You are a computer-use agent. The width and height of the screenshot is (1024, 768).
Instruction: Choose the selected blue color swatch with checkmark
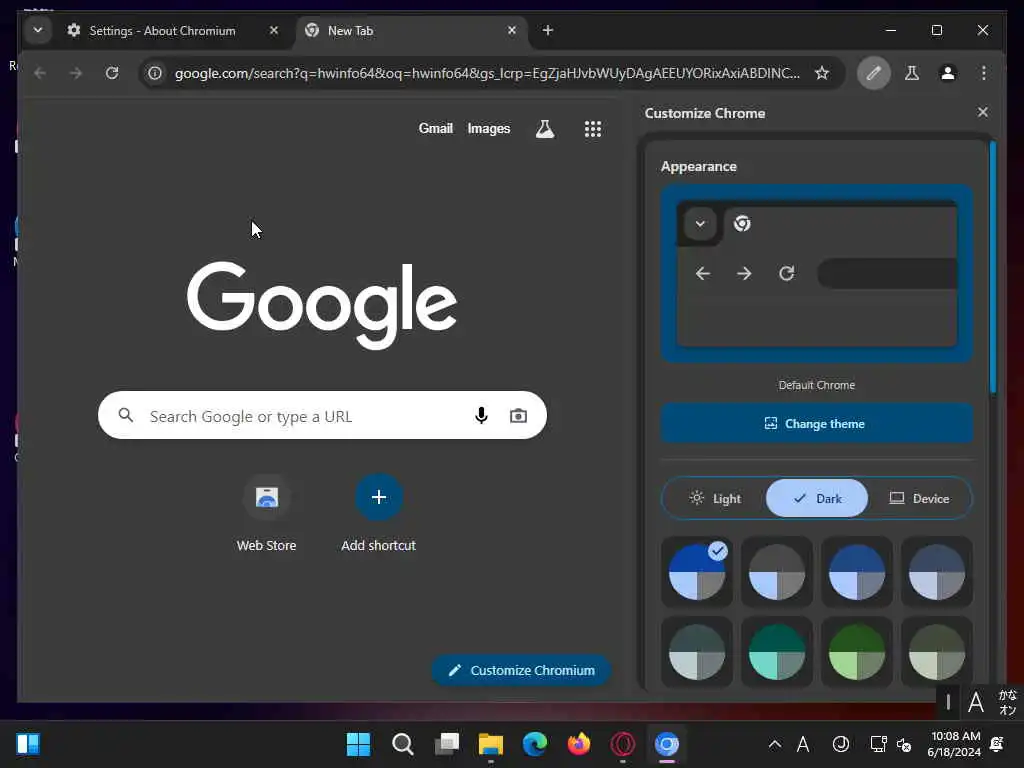697,572
